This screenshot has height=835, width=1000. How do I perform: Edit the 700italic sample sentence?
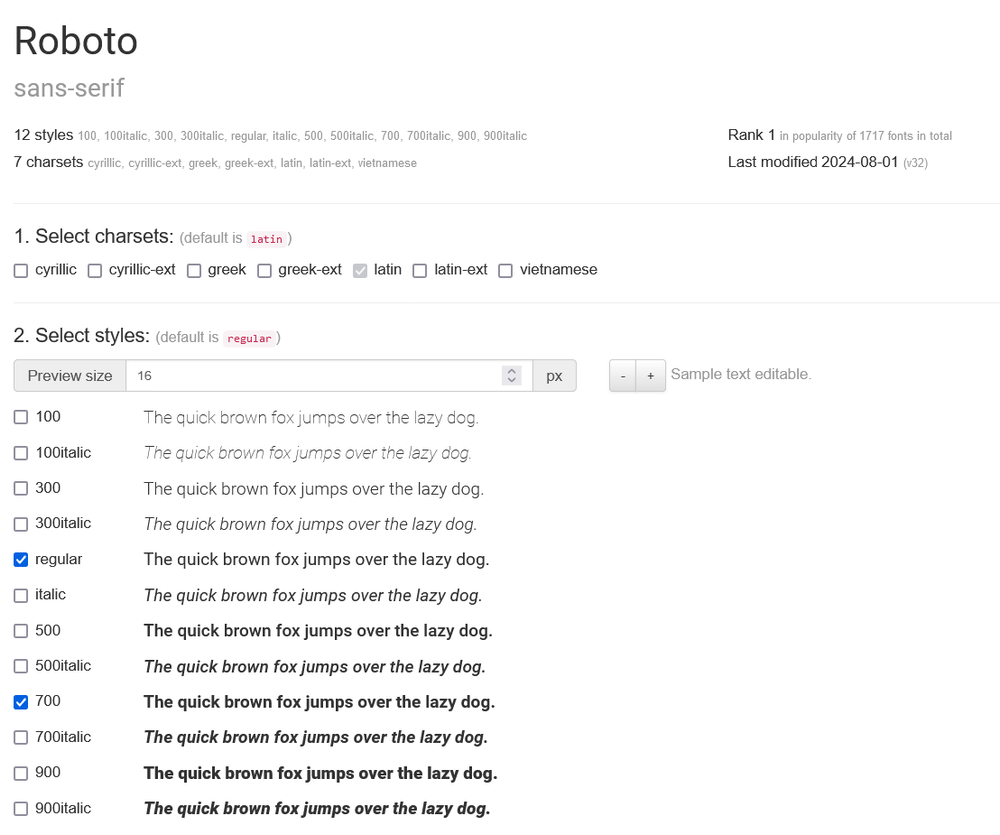(316, 737)
